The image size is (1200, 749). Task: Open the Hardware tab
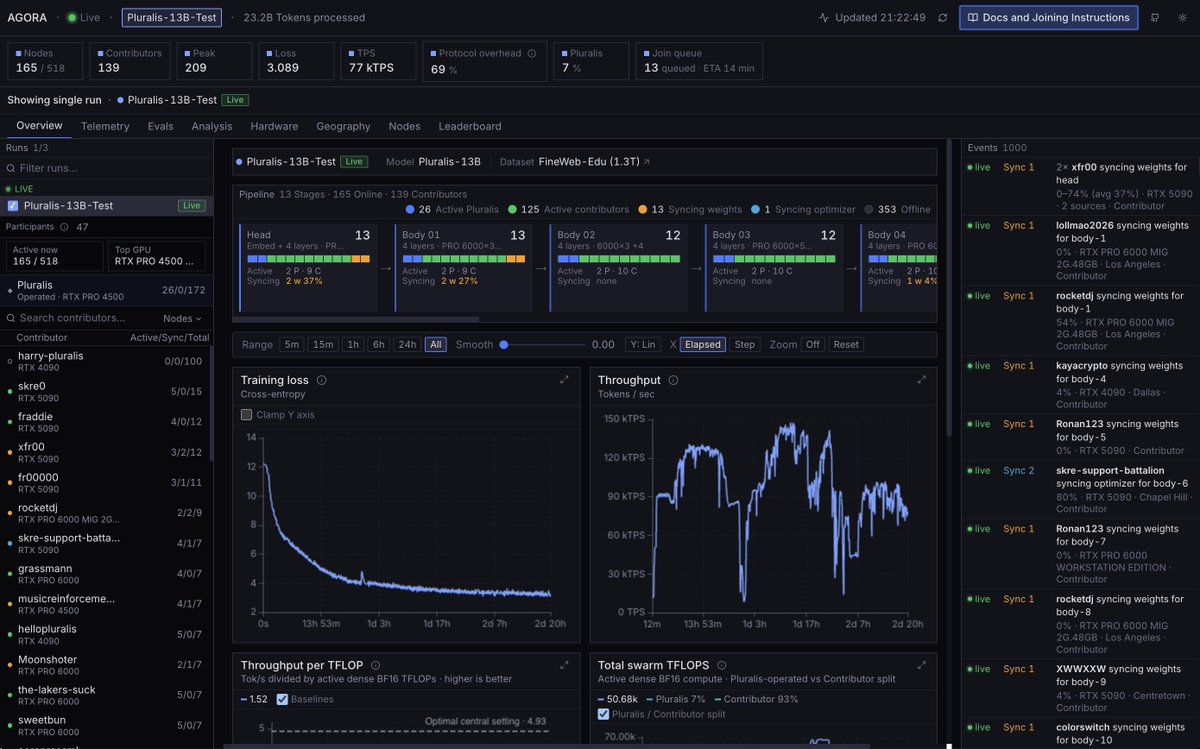(x=274, y=126)
